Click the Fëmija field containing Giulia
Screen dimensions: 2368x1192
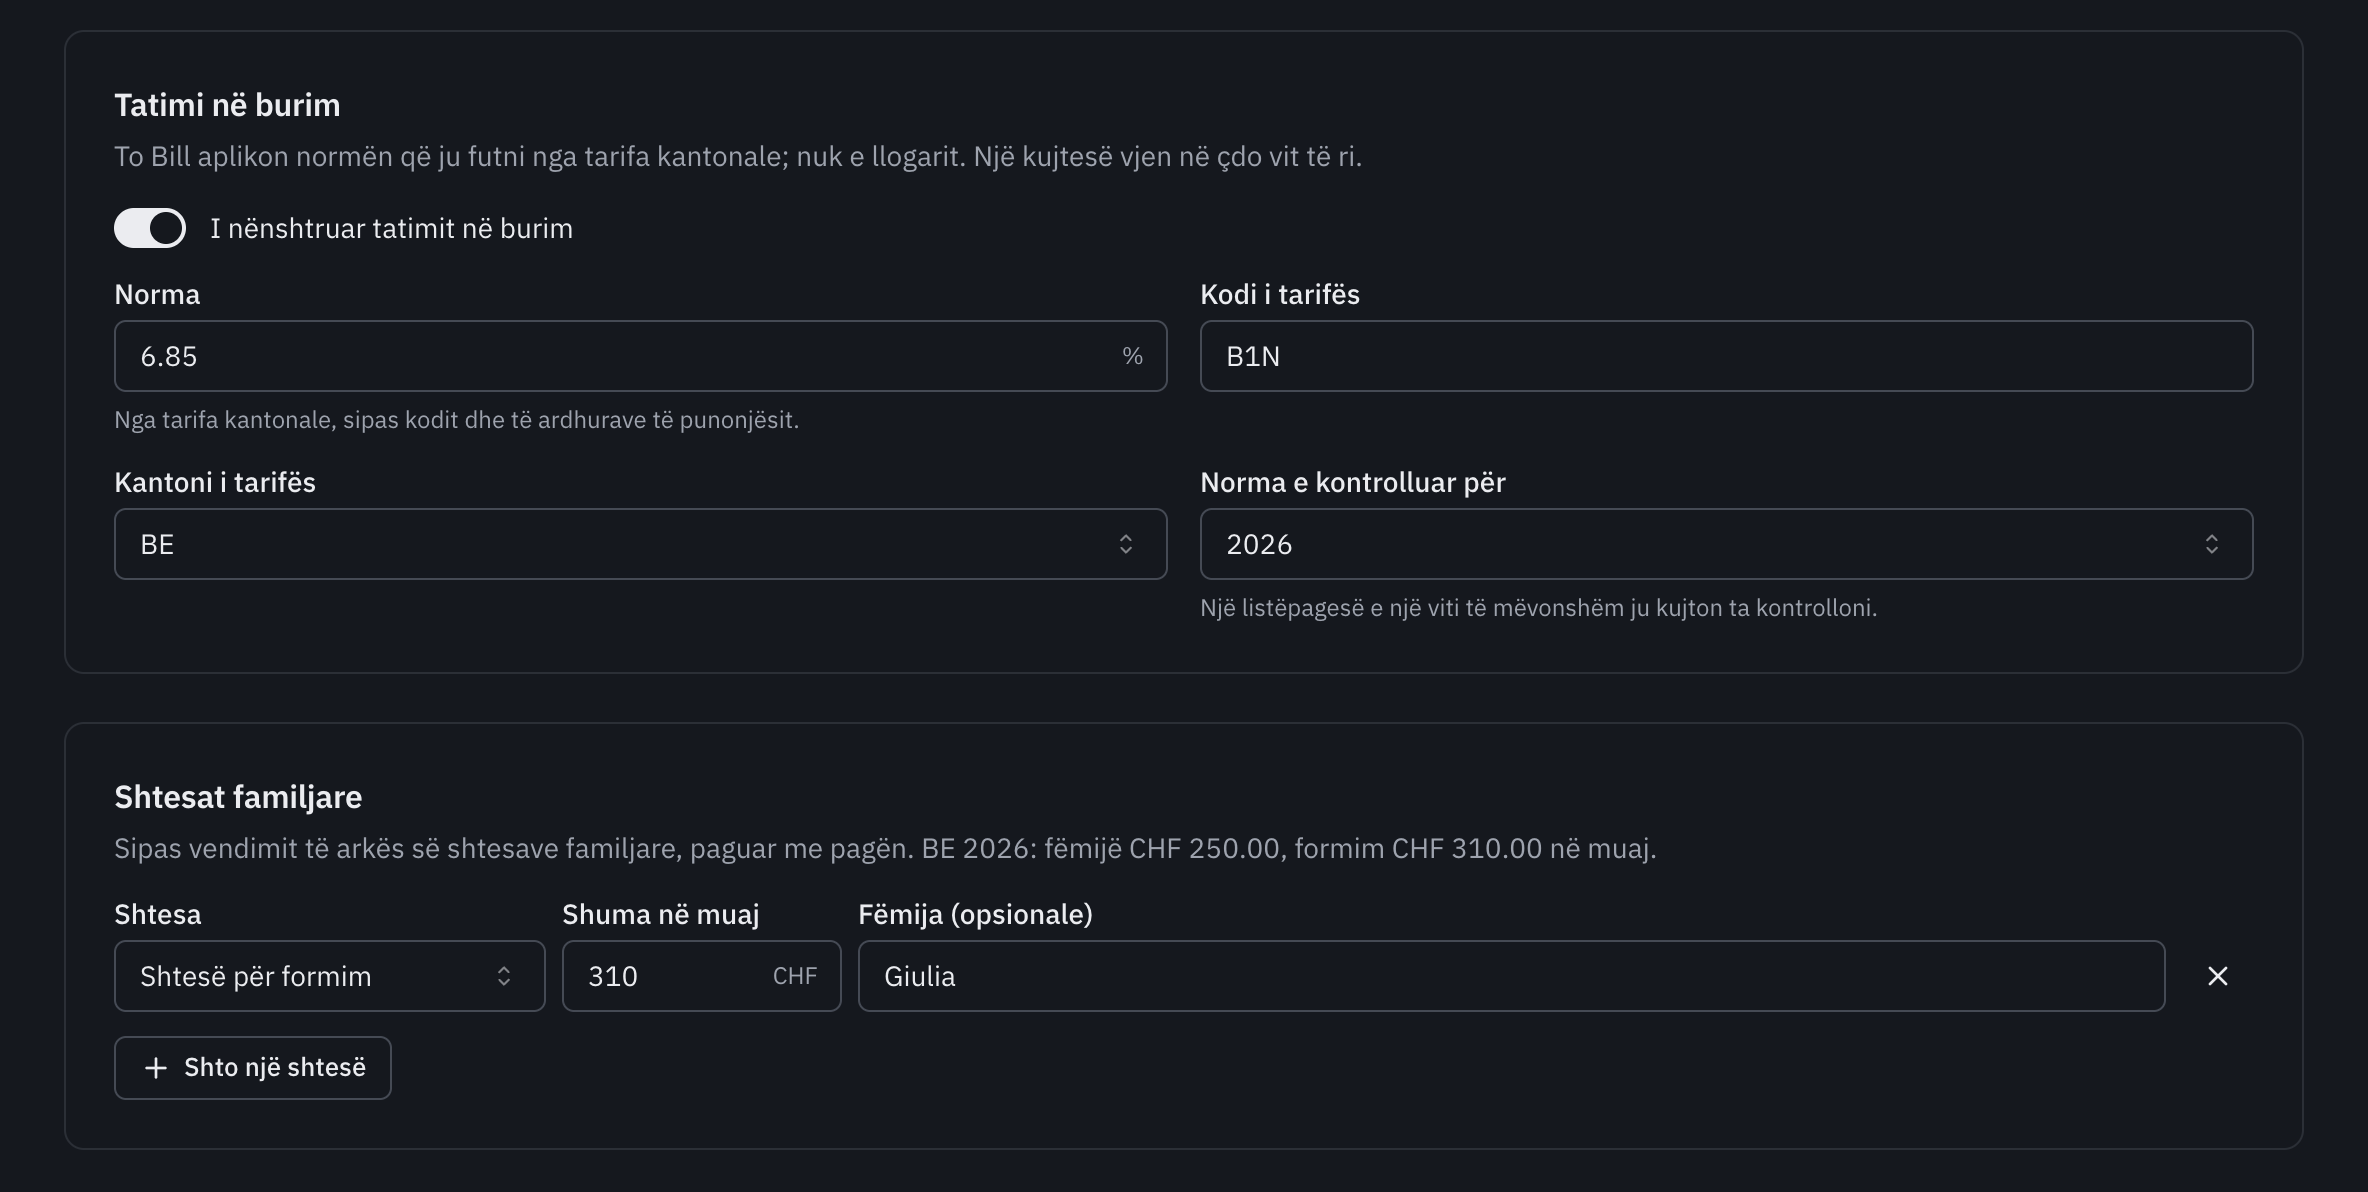coord(1511,976)
